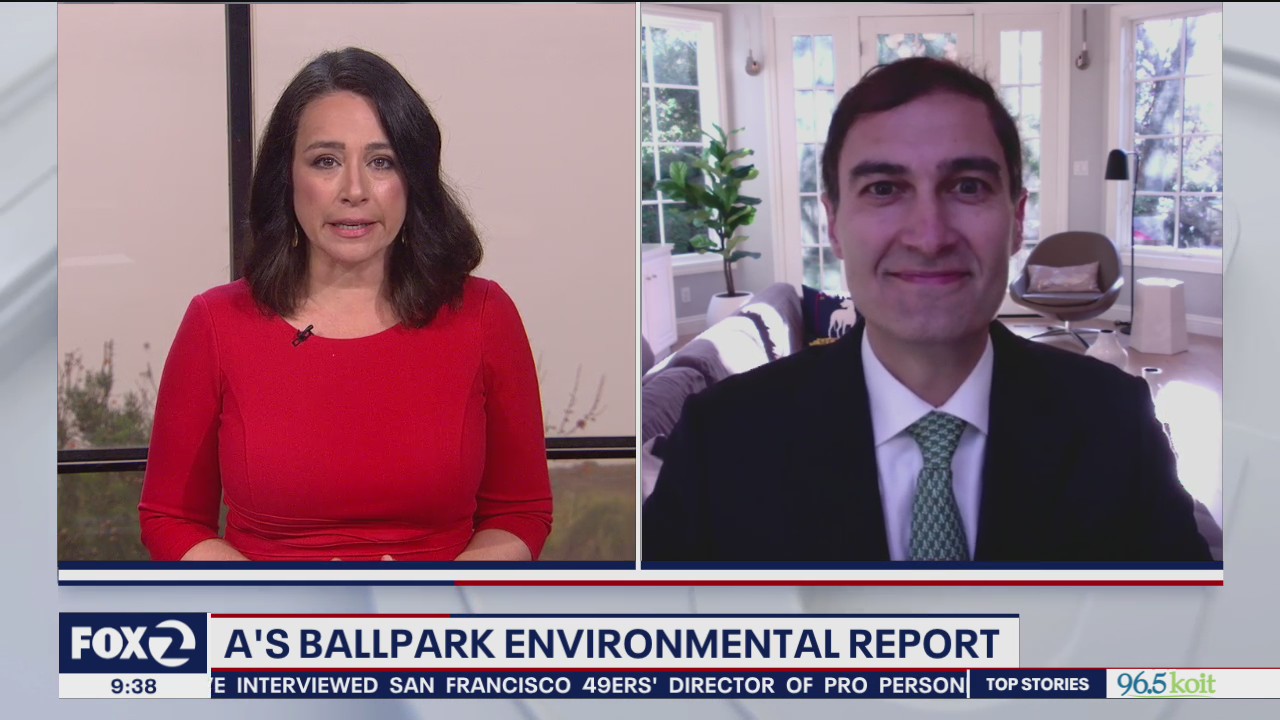Screen dimensions: 1280x720
Task: Click the 96.5 koit sponsor logo
Action: click(x=1165, y=684)
